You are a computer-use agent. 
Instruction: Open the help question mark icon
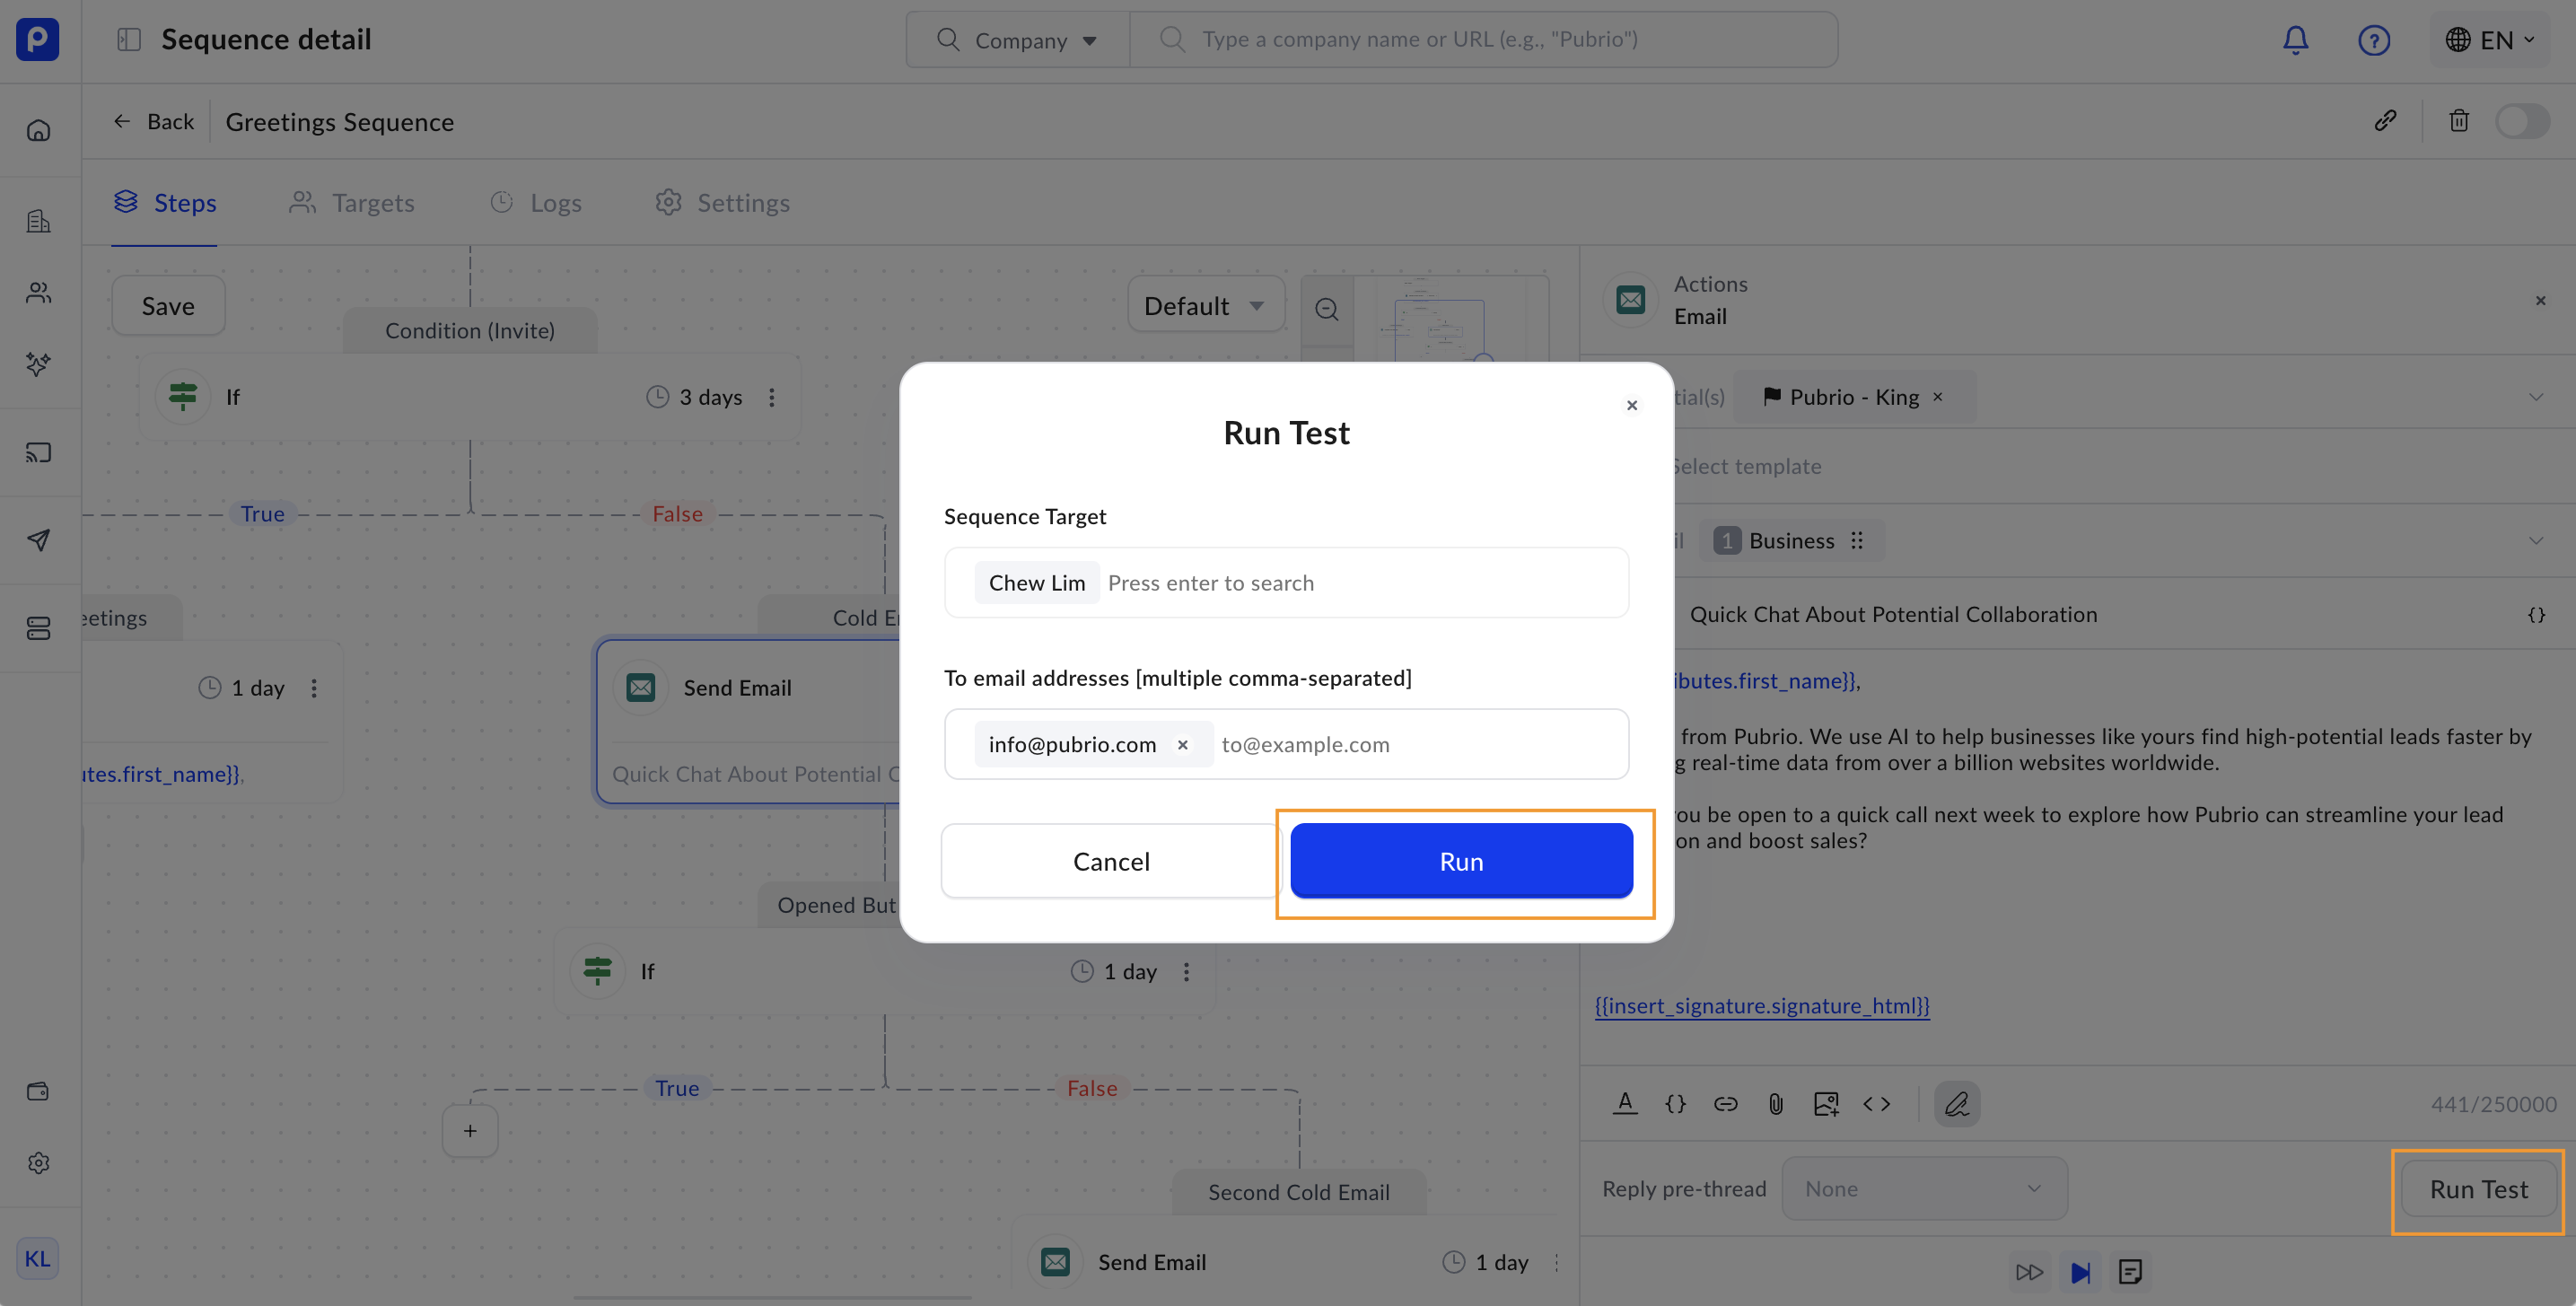[2373, 40]
